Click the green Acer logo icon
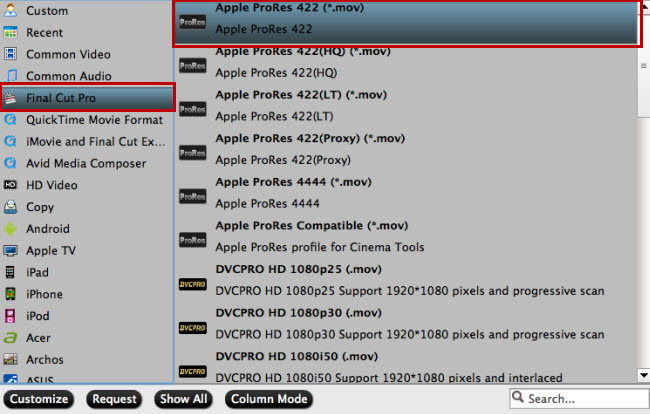This screenshot has height=414, width=650. 10,338
